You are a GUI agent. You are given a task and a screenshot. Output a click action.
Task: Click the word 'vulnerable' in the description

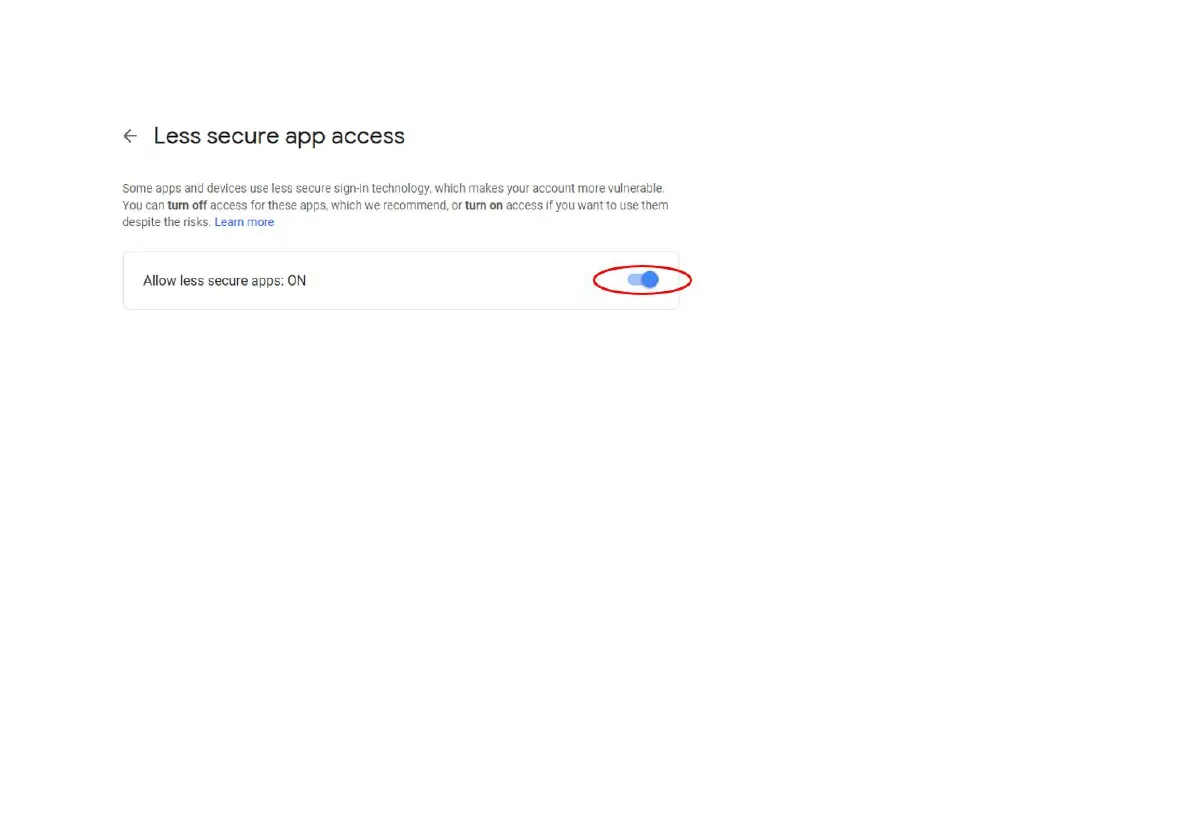coord(635,188)
